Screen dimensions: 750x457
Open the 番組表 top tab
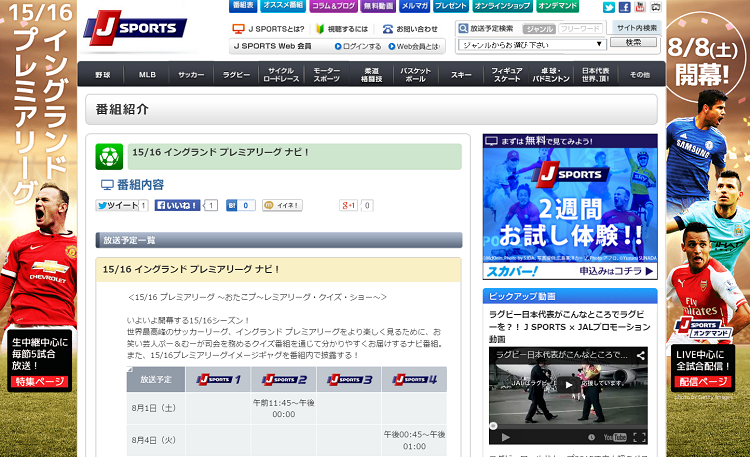click(x=243, y=6)
